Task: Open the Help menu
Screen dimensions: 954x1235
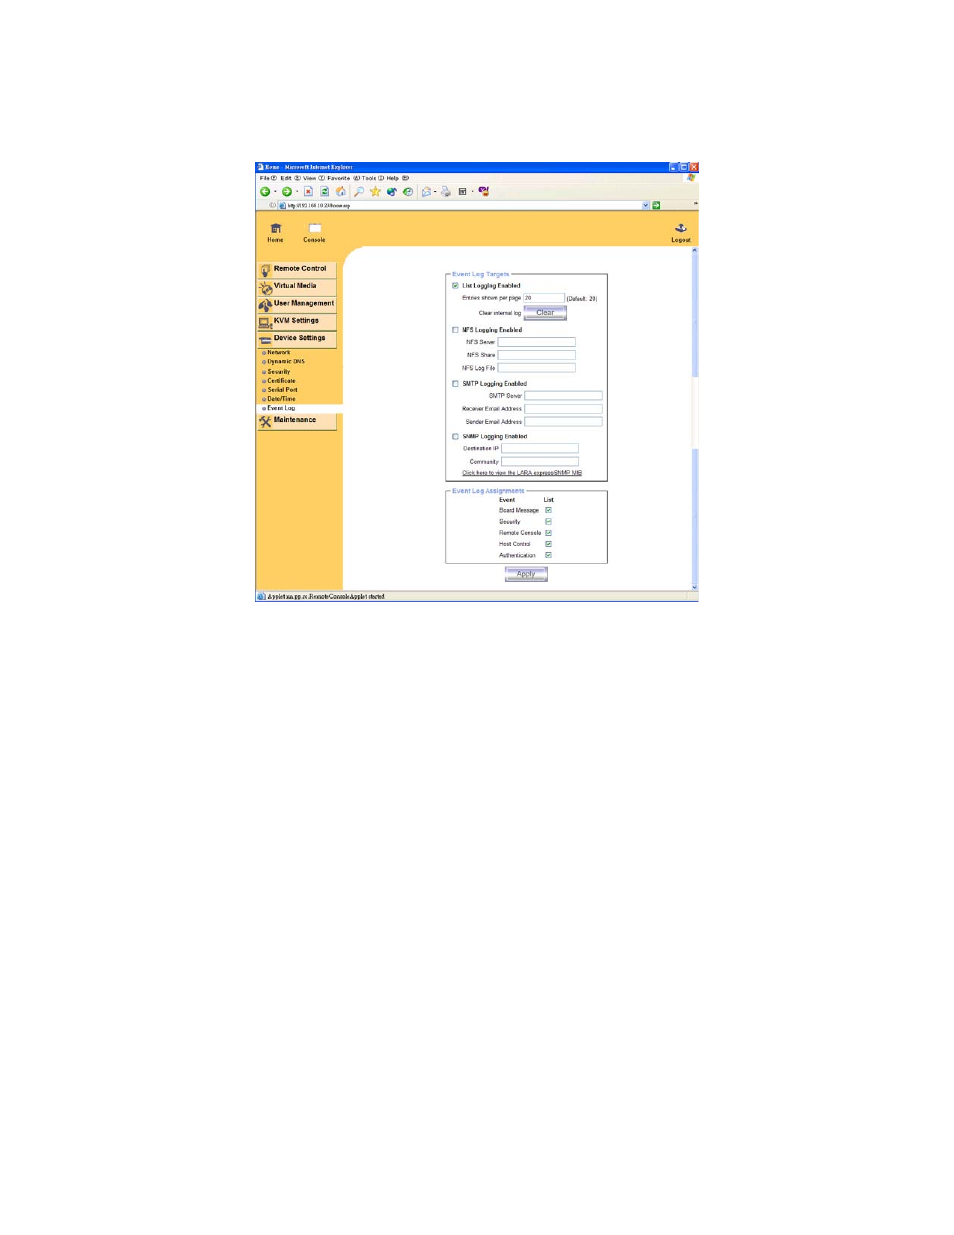Action: click(398, 178)
